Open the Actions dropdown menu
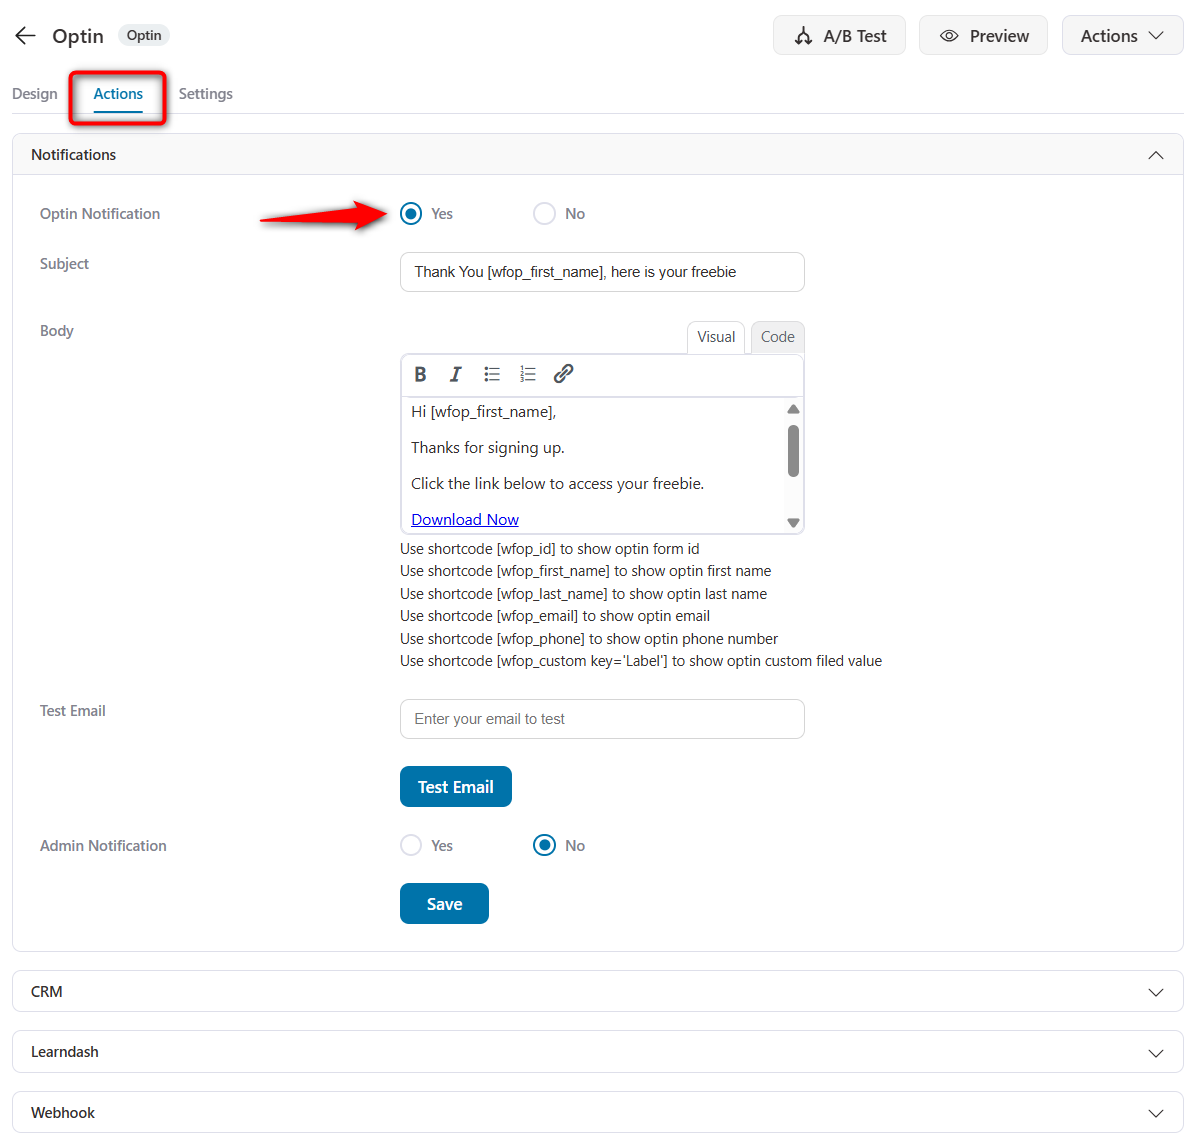This screenshot has width=1196, height=1146. click(x=1122, y=36)
